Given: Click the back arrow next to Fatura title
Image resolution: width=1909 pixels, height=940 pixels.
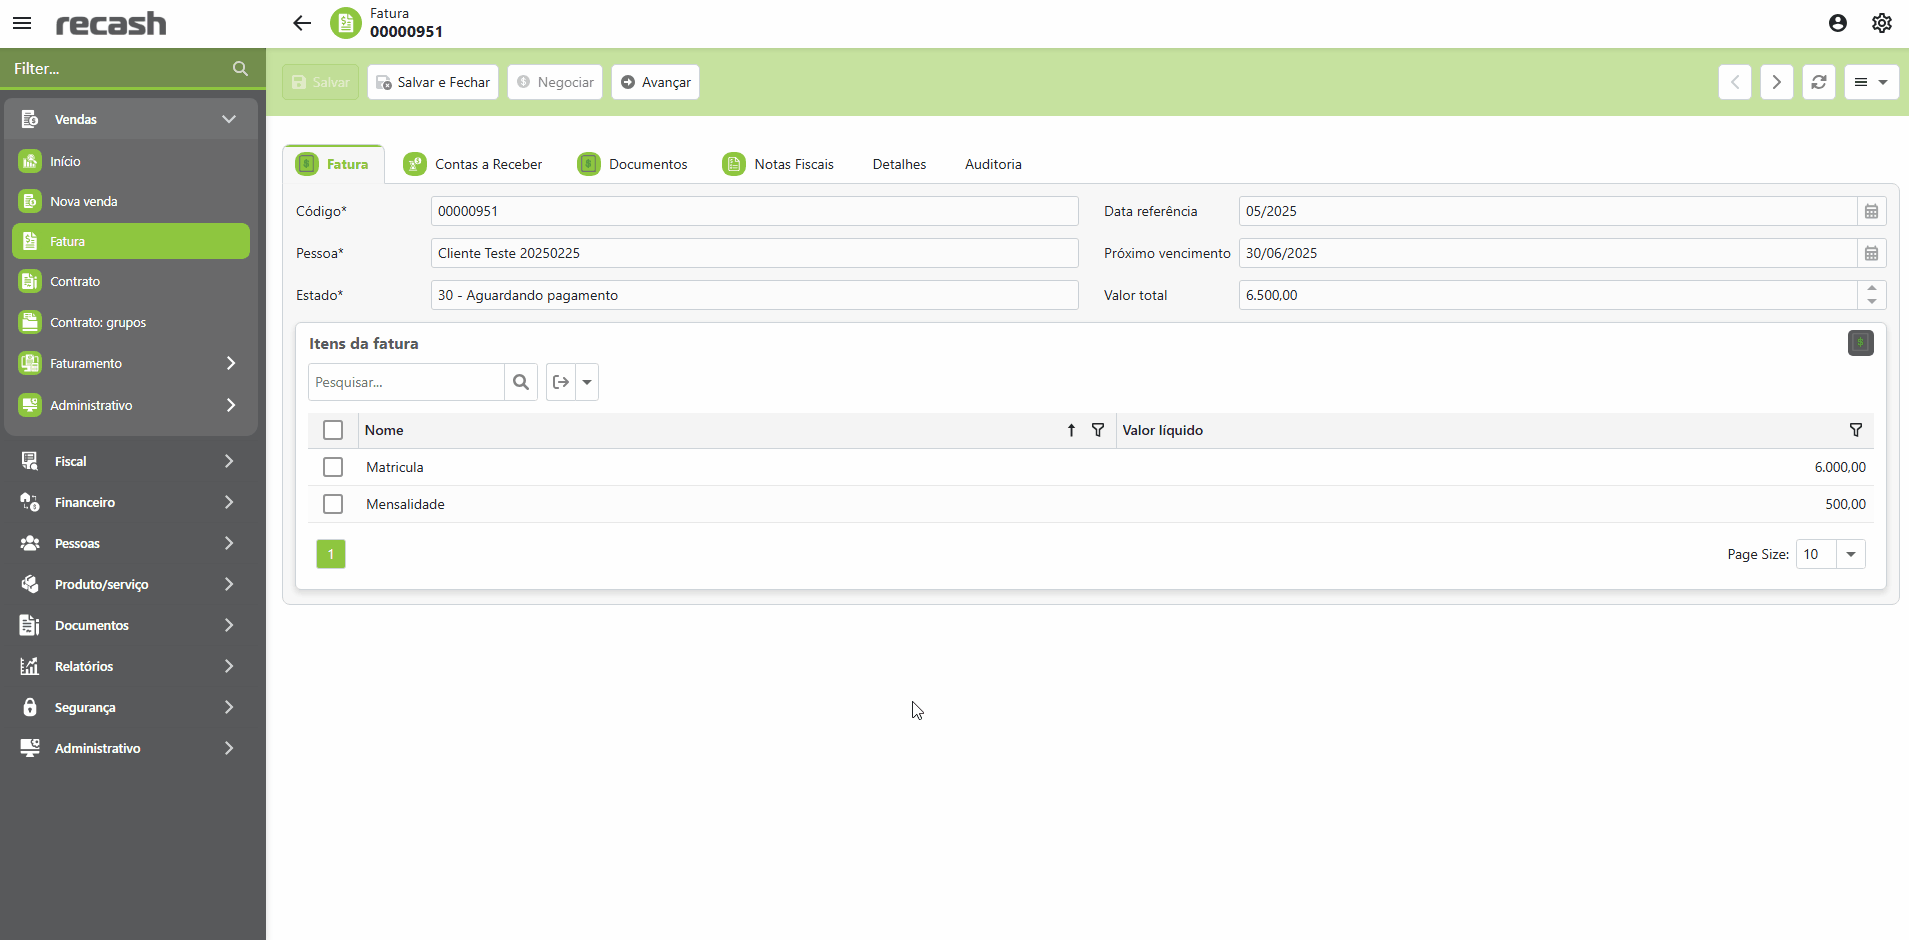Looking at the screenshot, I should [x=302, y=23].
